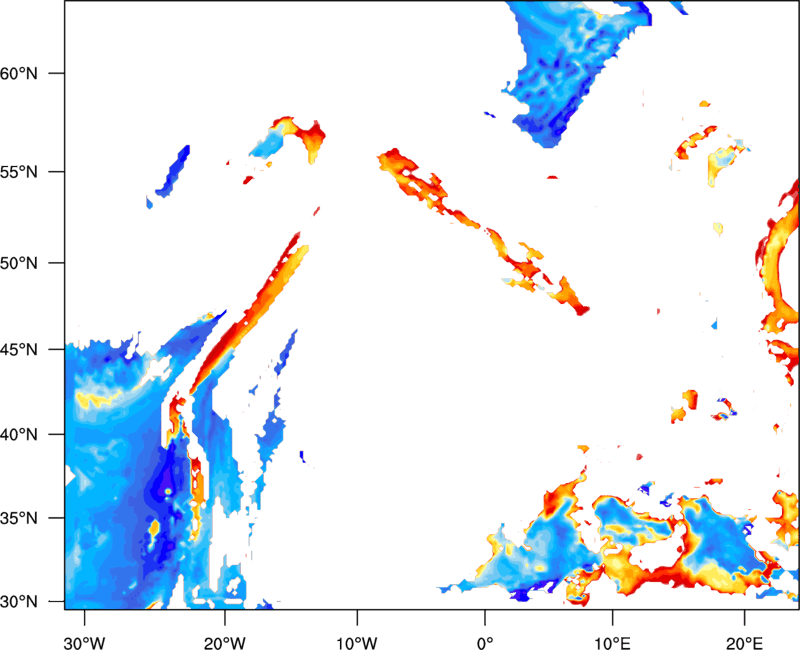The height and width of the screenshot is (650, 800).
Task: Click the 30°W longitude label
Action: pyautogui.click(x=84, y=643)
